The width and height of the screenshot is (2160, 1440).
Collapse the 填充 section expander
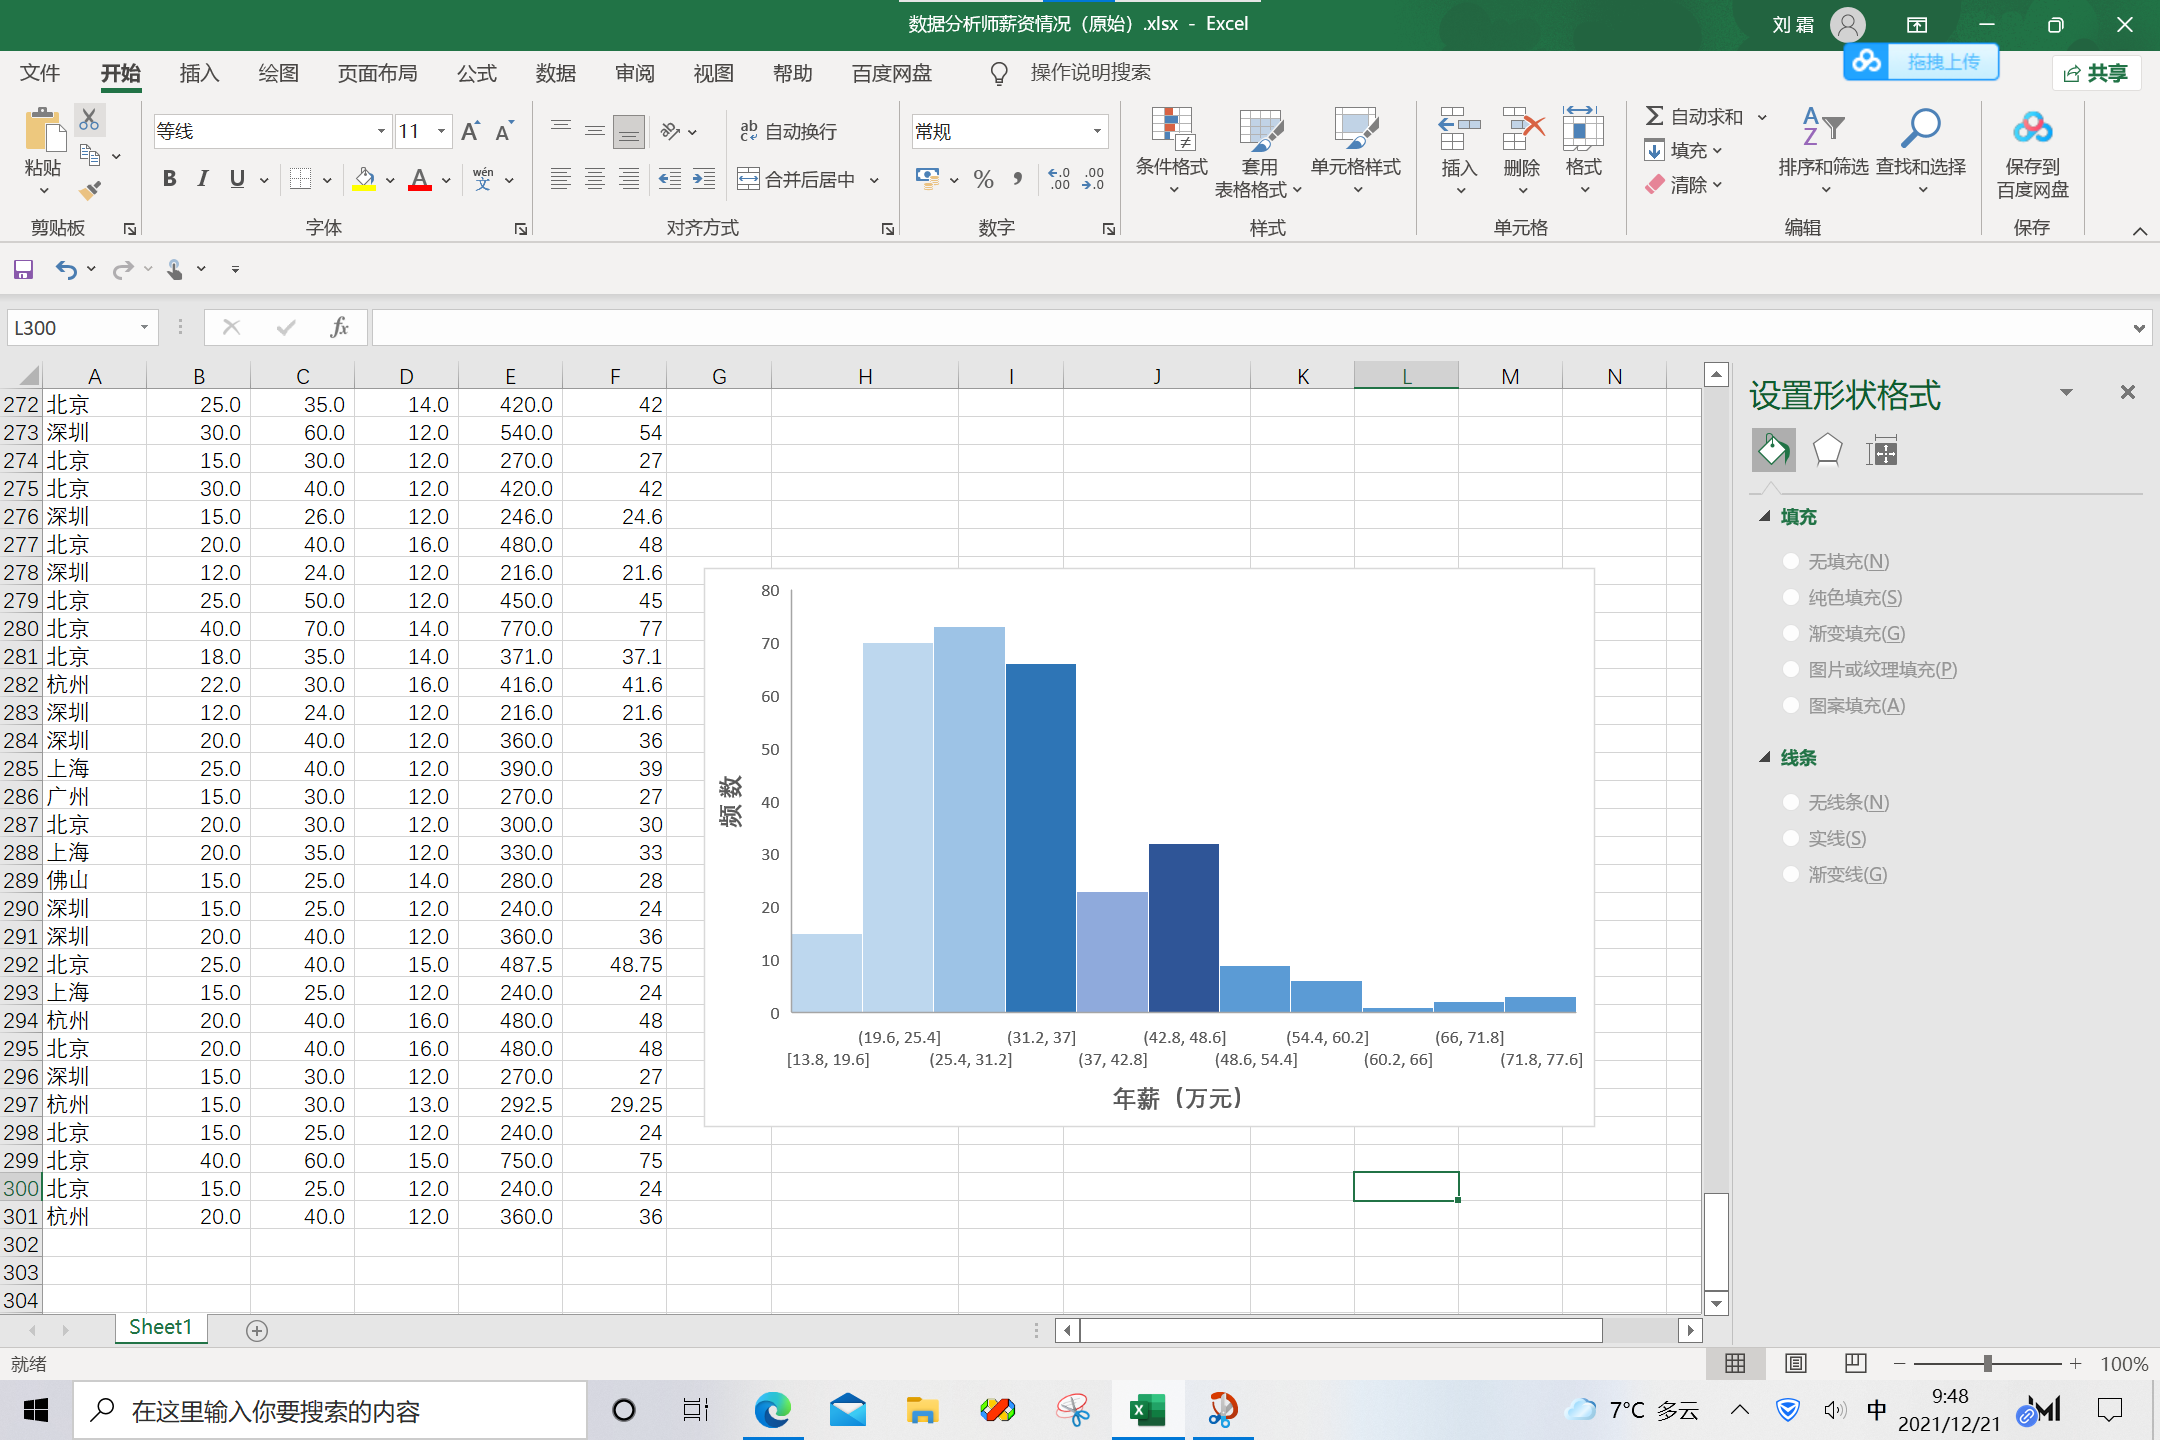point(1765,517)
